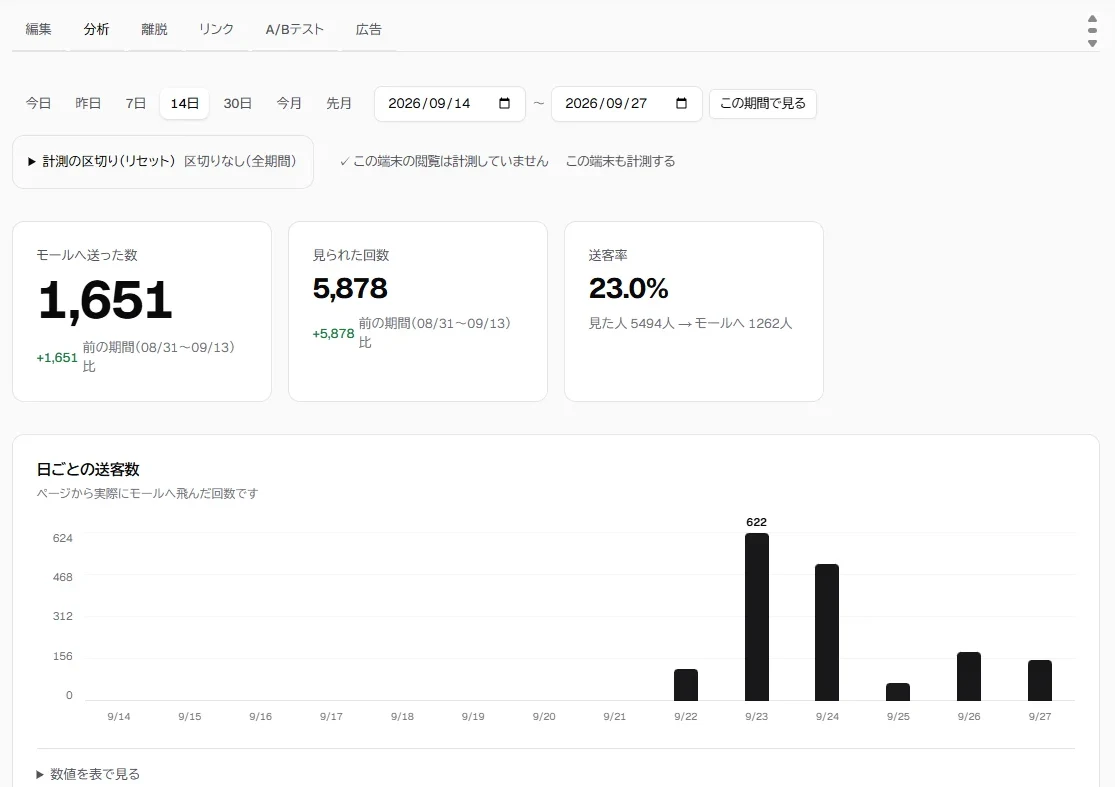Image resolution: width=1115 pixels, height=787 pixels.
Task: Click the 見た人 5494人 → モールへ 1262人 text
Action: (x=690, y=323)
